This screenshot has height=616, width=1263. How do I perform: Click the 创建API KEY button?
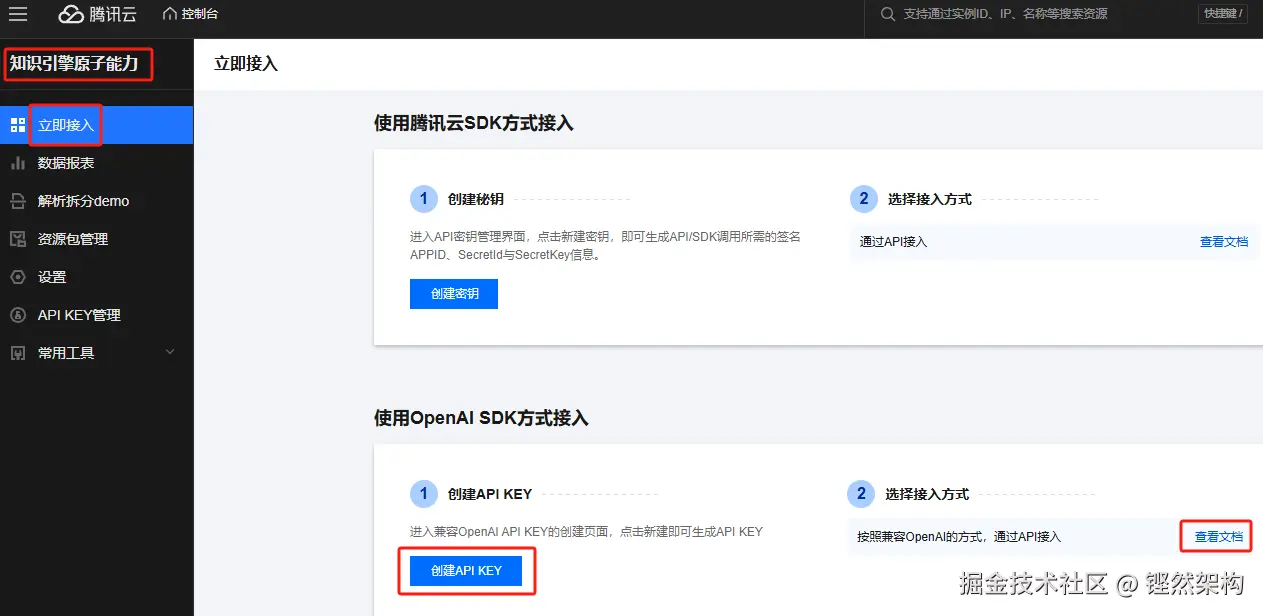pyautogui.click(x=466, y=570)
